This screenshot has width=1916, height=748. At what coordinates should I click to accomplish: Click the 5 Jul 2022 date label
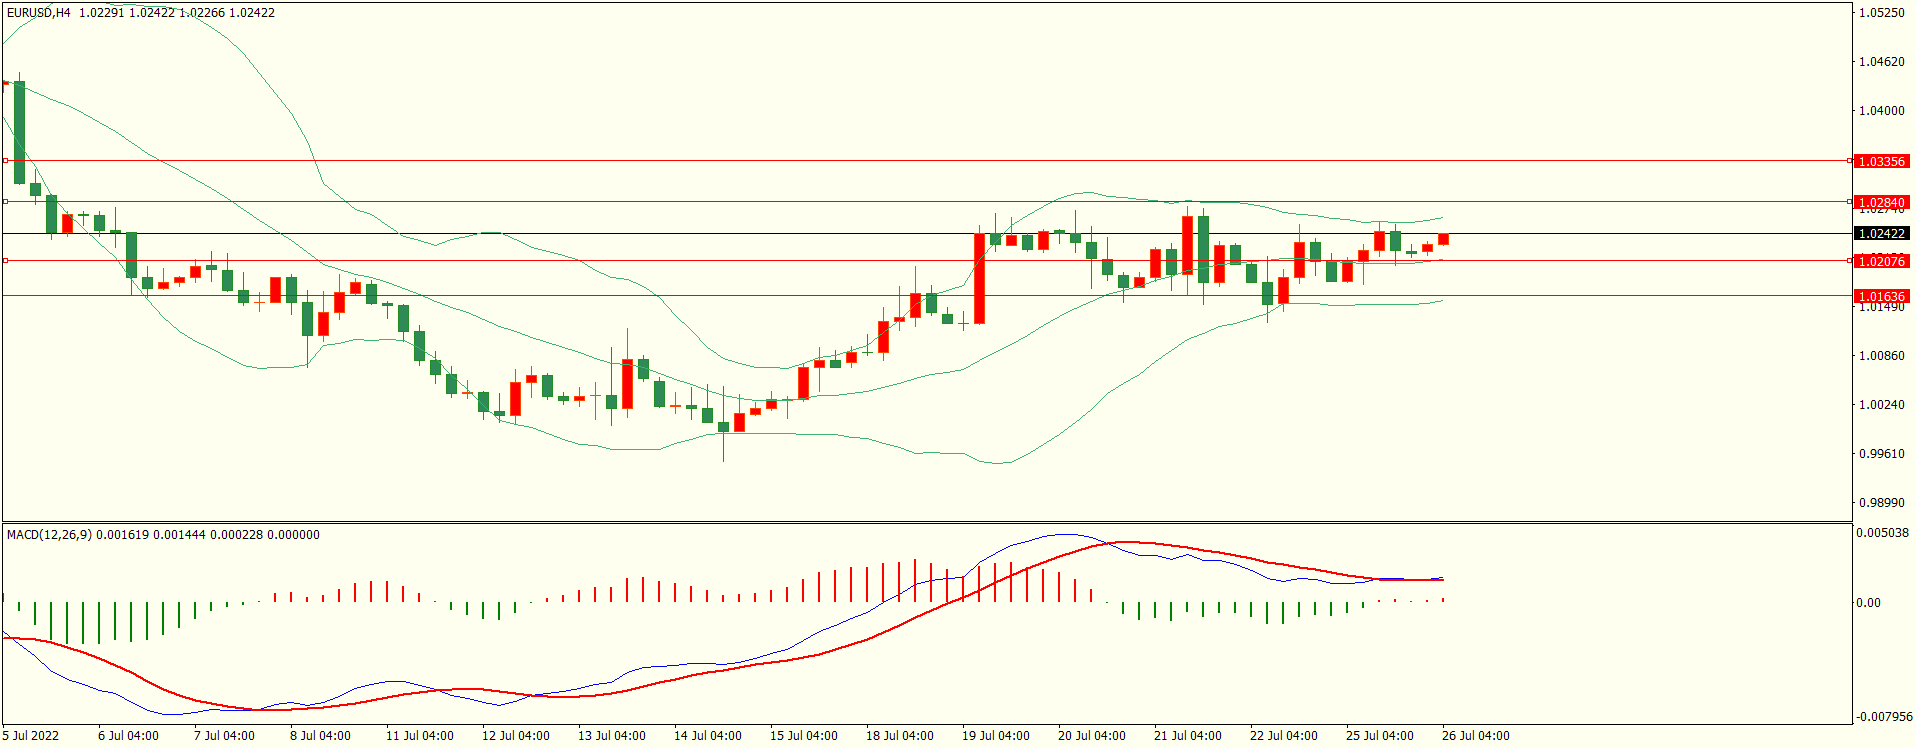tap(31, 736)
